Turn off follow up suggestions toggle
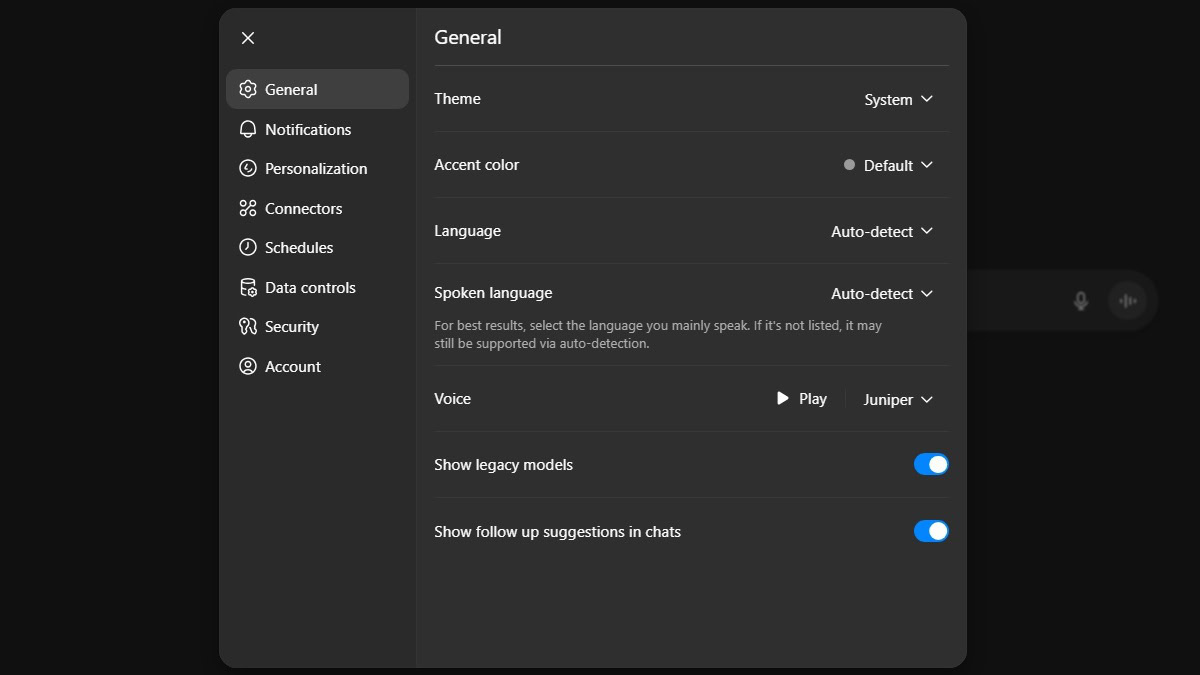Image resolution: width=1200 pixels, height=675 pixels. [931, 531]
